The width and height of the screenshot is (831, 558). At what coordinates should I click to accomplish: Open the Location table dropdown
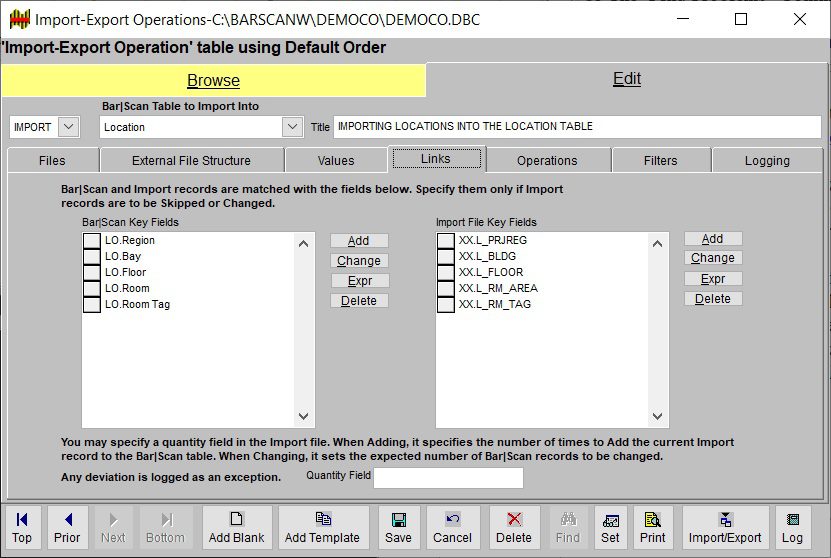pos(292,127)
